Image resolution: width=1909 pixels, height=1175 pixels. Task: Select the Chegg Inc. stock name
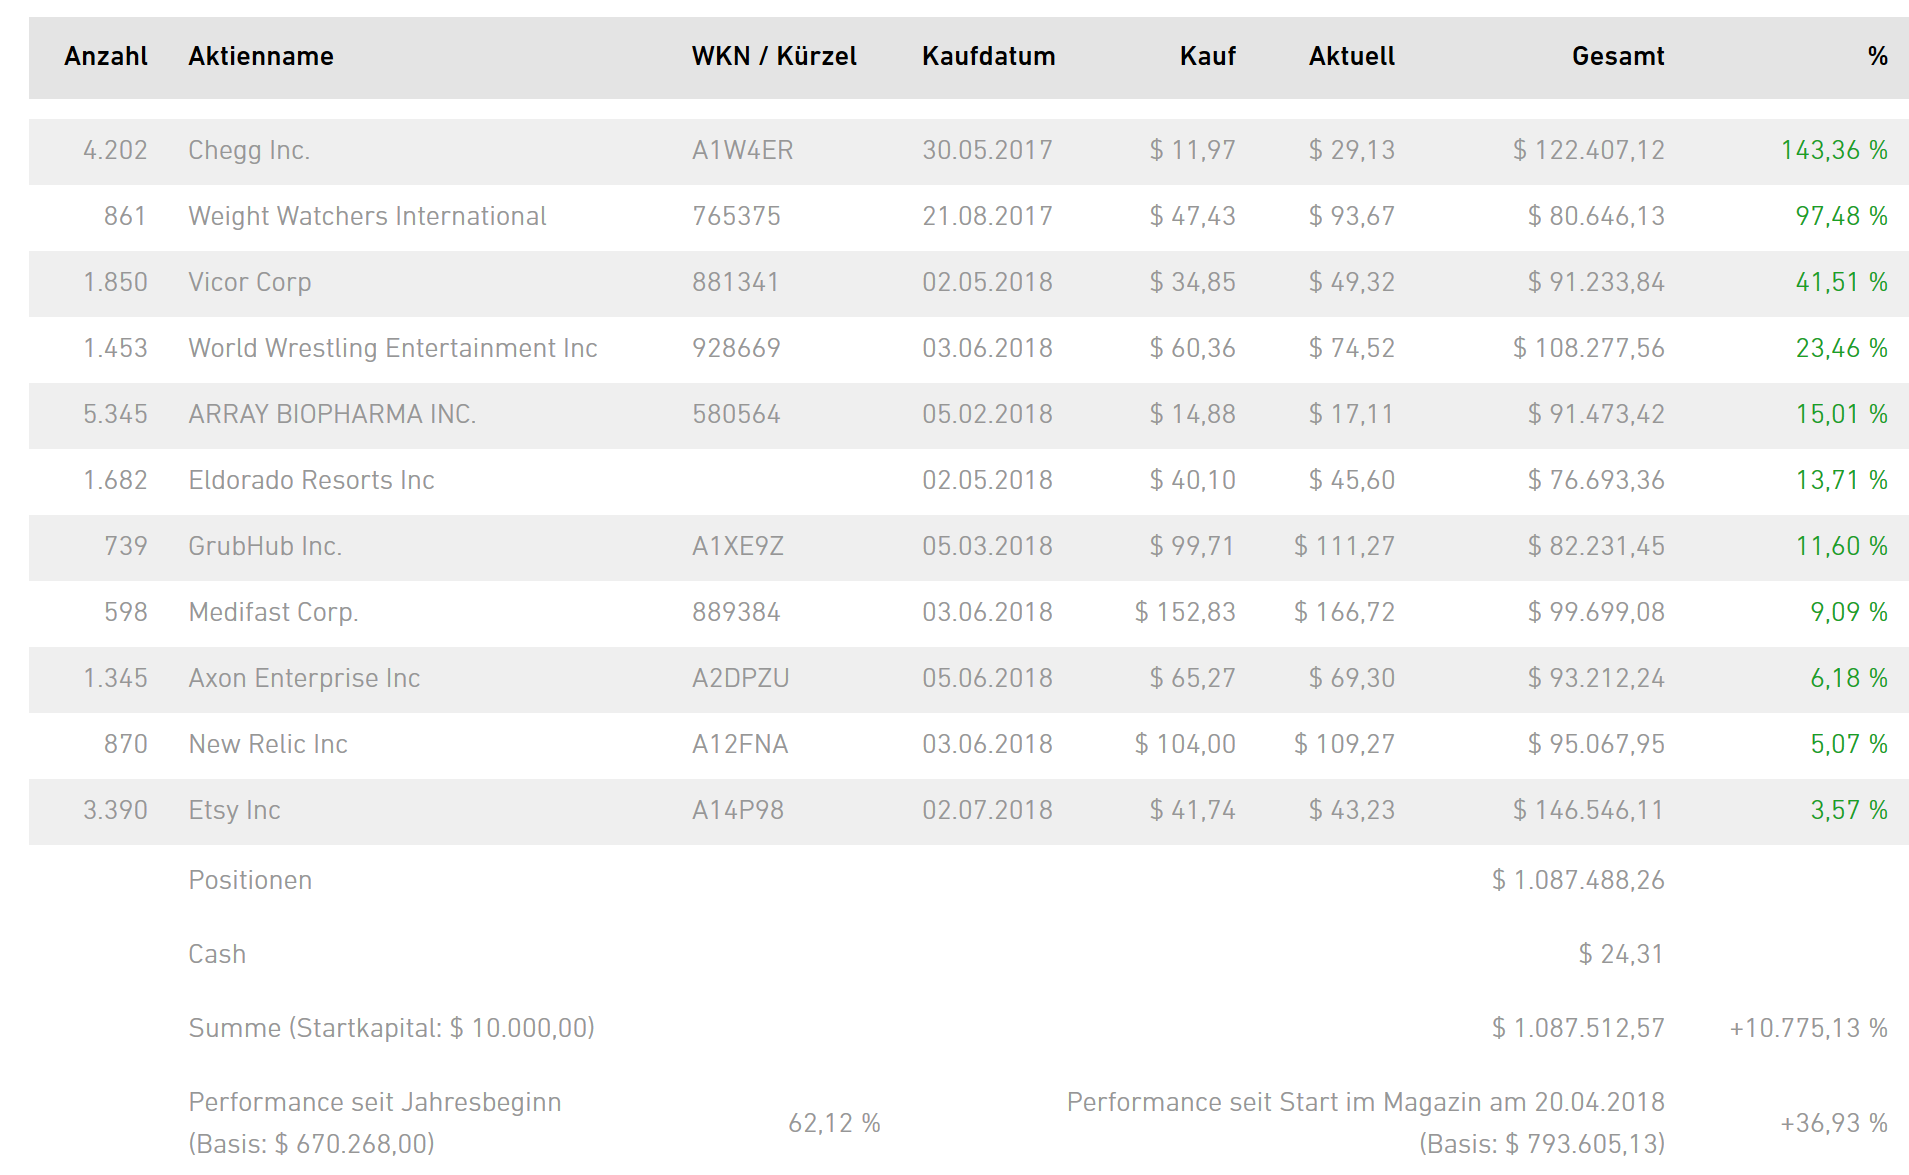point(249,150)
